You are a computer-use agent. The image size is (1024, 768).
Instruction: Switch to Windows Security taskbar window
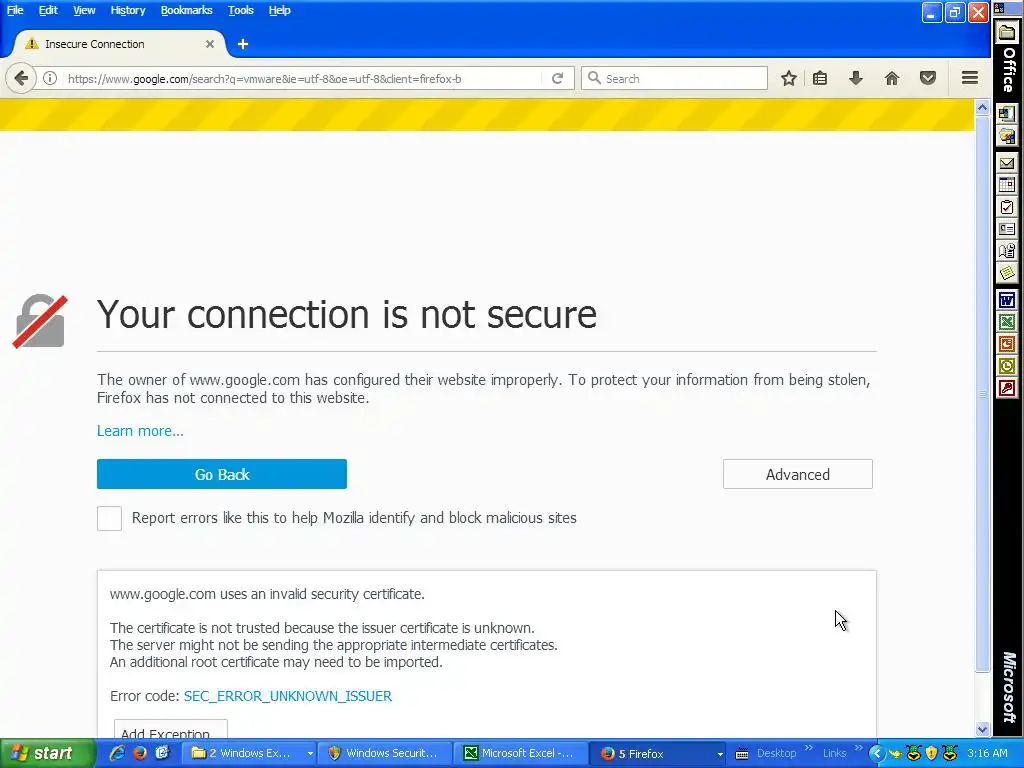tap(384, 754)
